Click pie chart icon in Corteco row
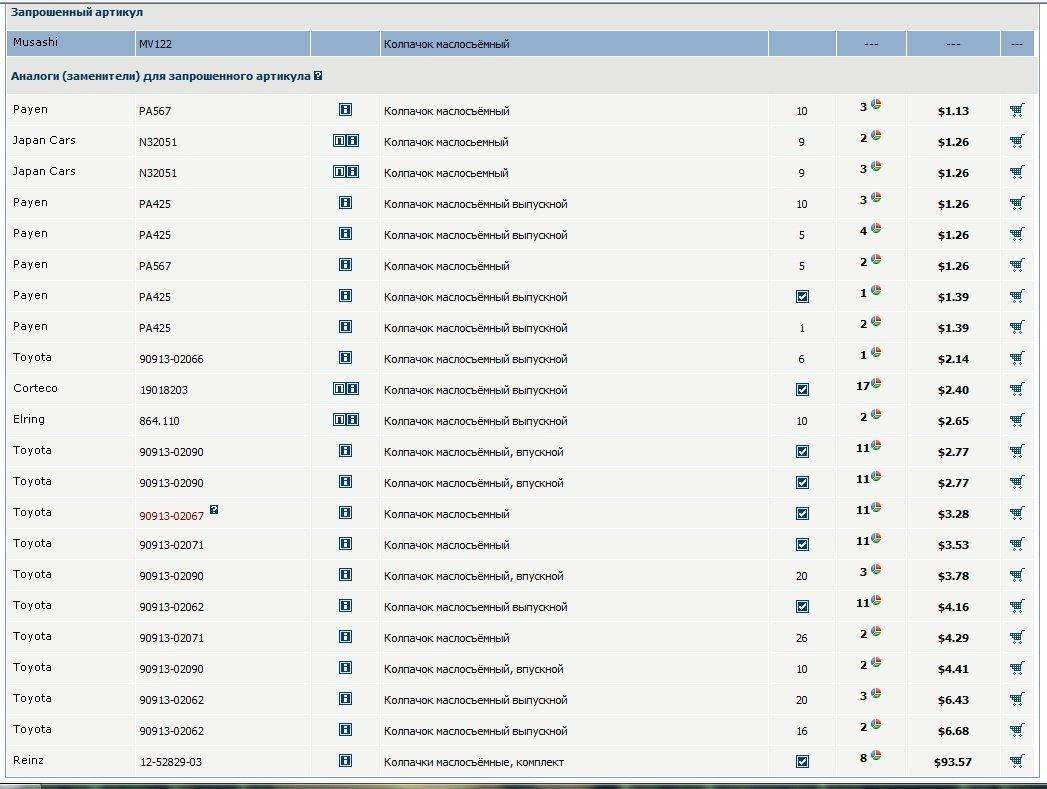1047x789 pixels. 876,384
